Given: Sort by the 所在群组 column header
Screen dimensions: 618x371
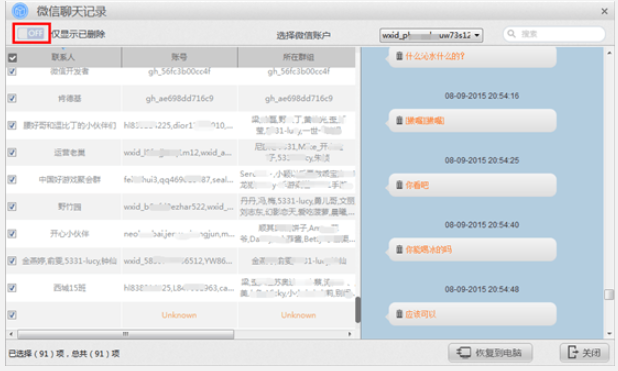Looking at the screenshot, I should point(298,57).
